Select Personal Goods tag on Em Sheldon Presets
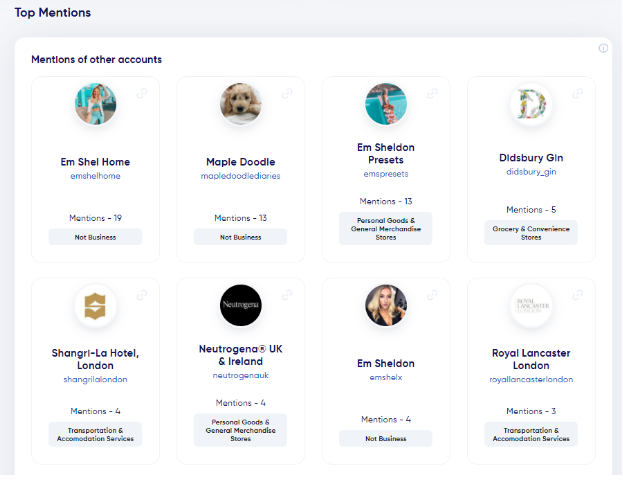 click(386, 229)
